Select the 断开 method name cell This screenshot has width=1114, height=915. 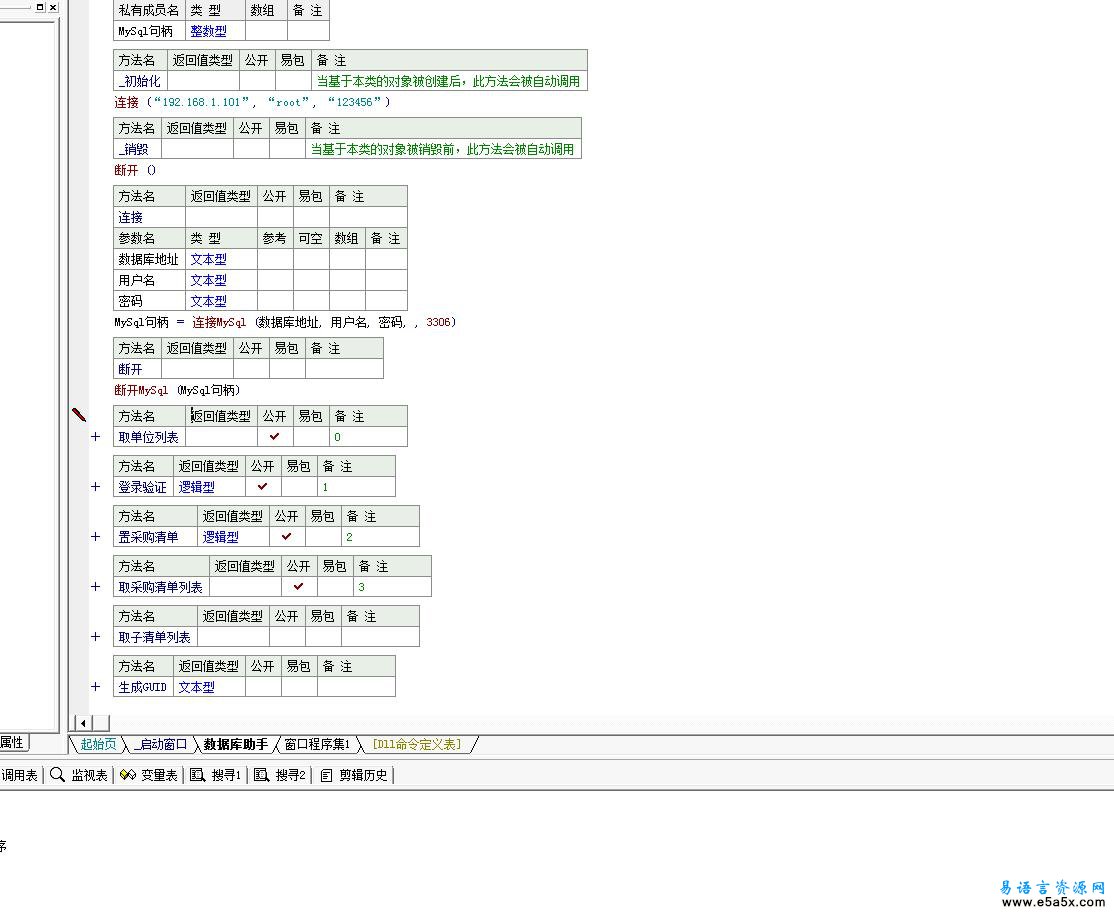pyautogui.click(x=137, y=369)
